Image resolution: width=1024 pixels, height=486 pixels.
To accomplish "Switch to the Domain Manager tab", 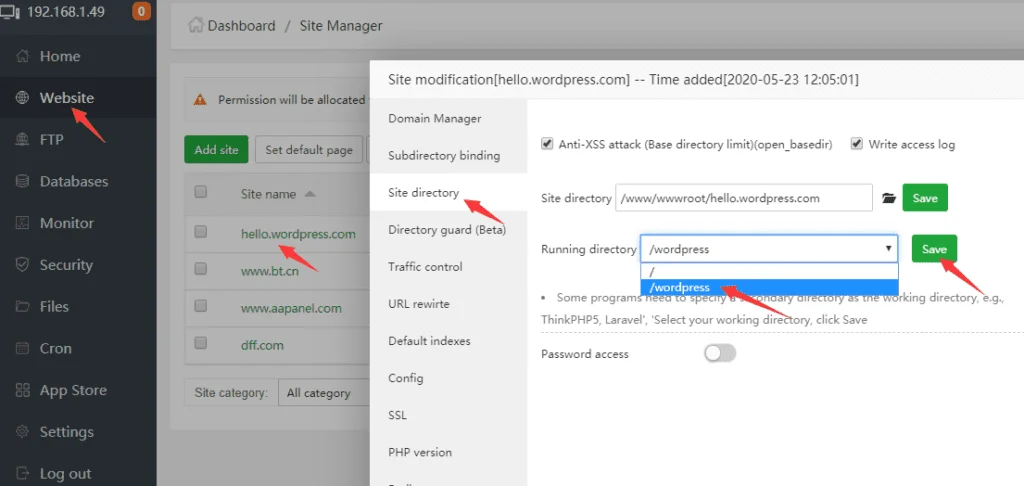I will click(x=434, y=119).
